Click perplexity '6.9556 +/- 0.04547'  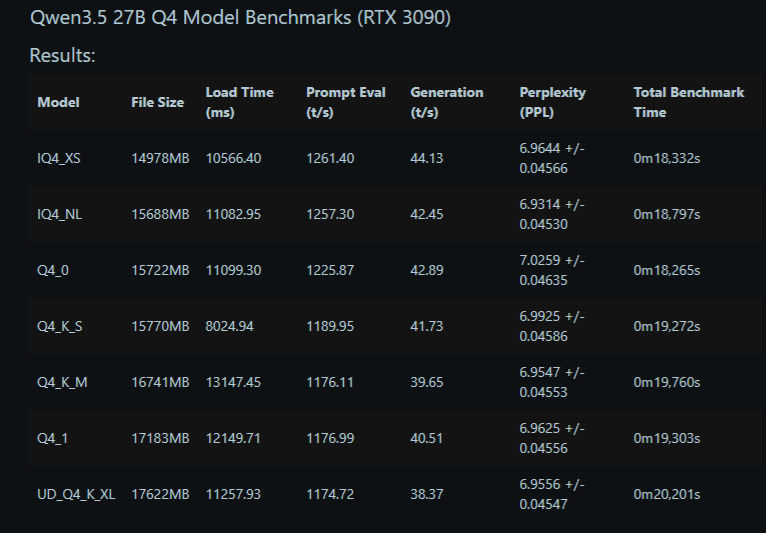click(552, 494)
